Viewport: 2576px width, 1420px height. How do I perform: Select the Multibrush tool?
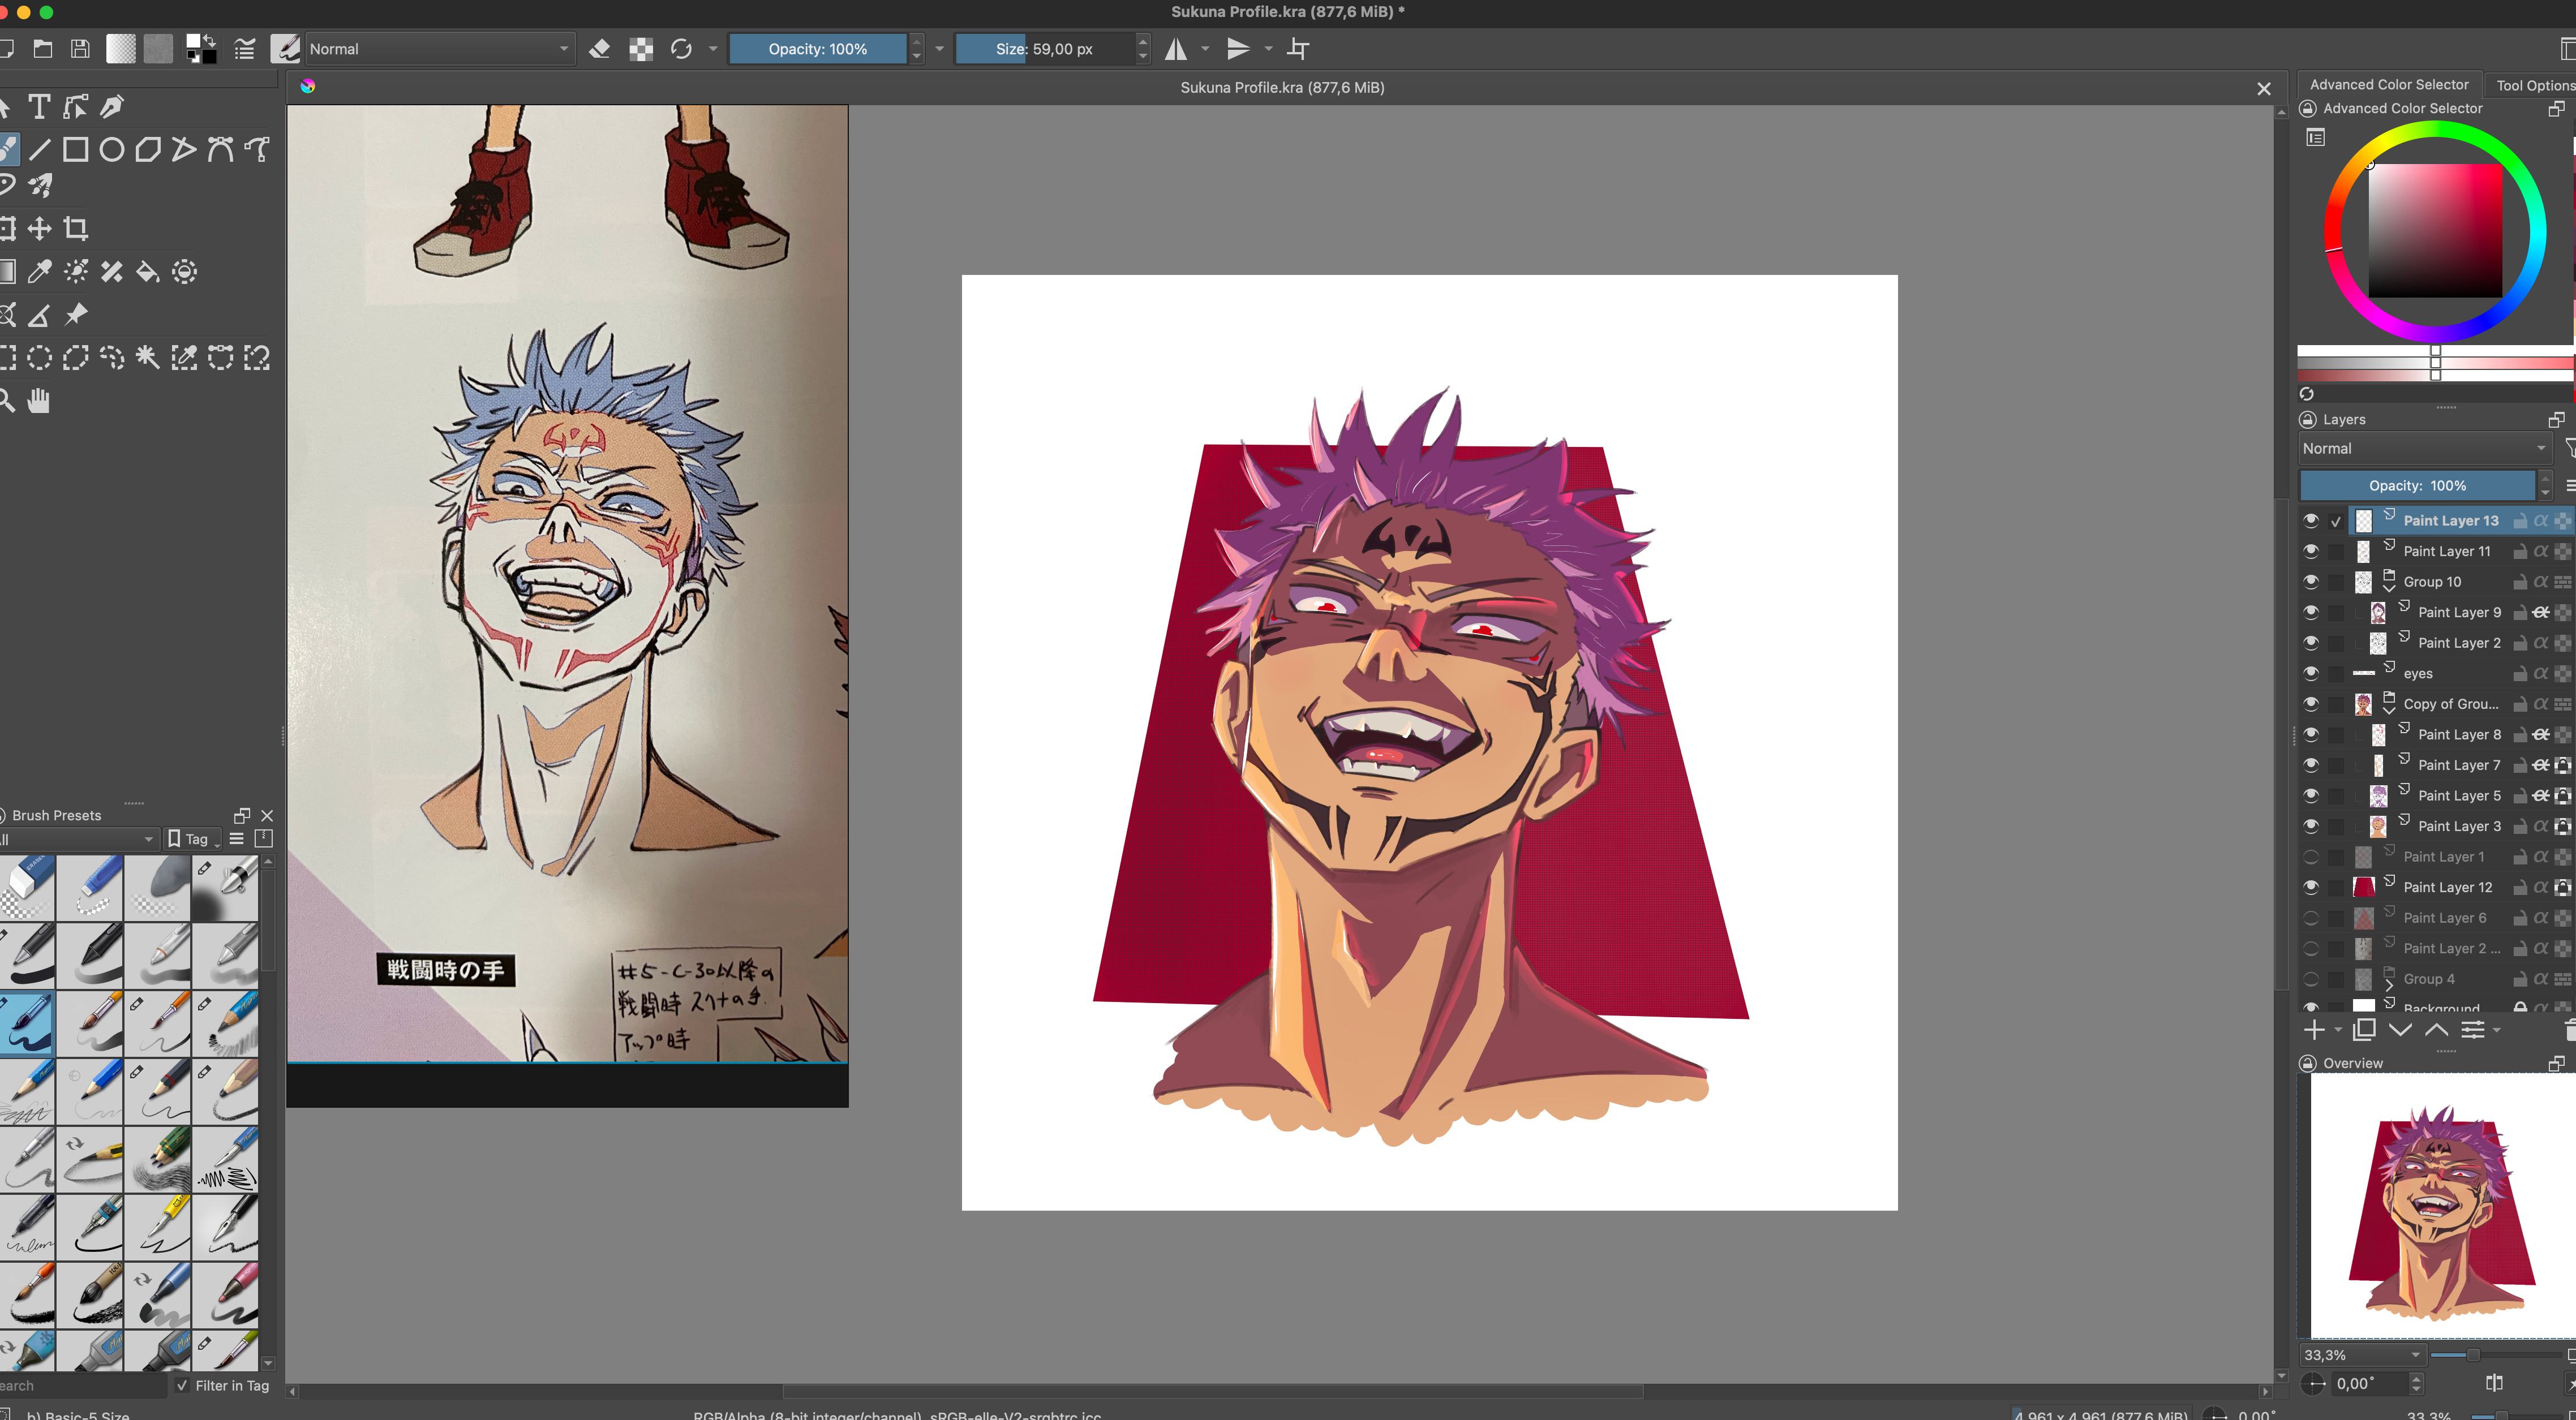click(x=40, y=186)
